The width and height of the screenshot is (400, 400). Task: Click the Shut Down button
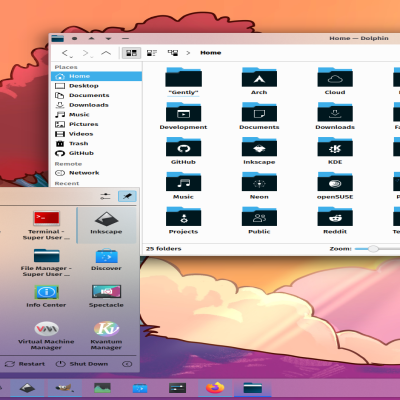82,364
